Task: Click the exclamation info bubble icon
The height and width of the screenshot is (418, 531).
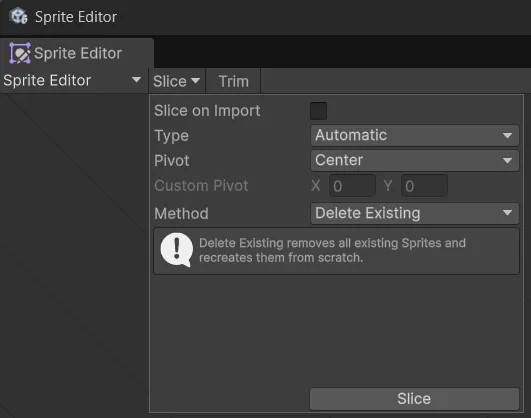Action: pos(176,250)
